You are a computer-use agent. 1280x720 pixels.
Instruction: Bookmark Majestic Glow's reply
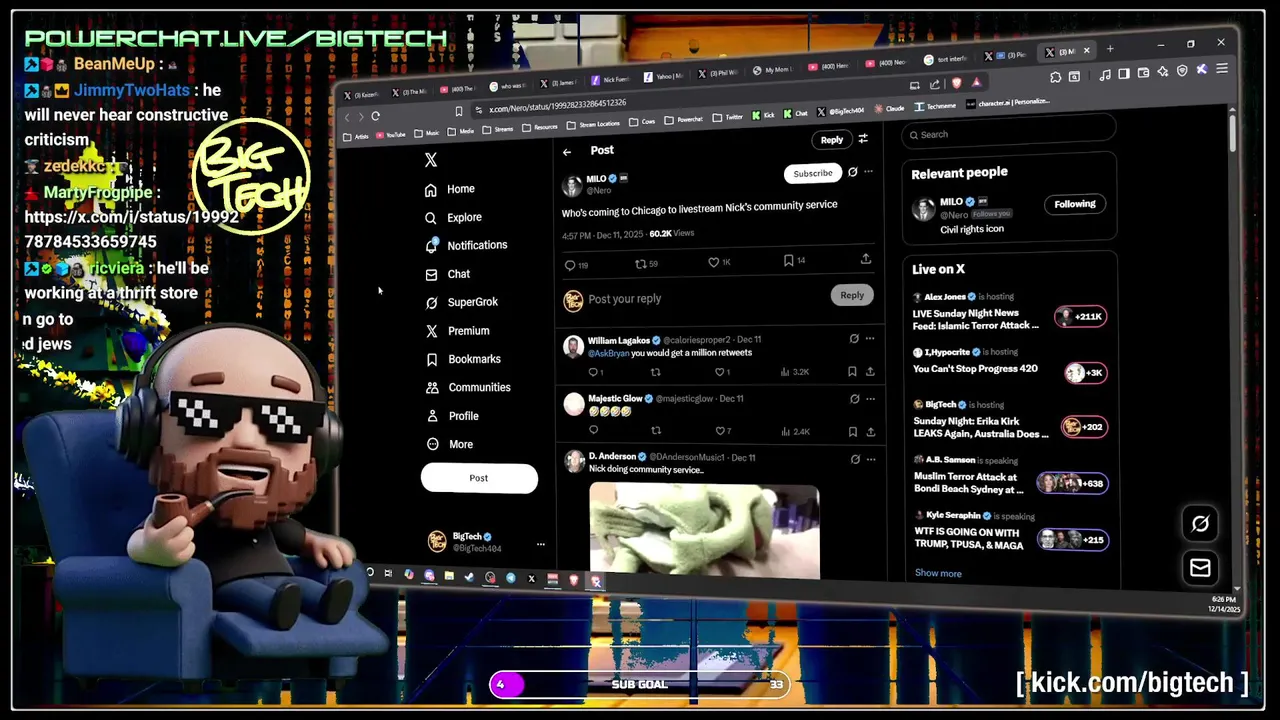point(852,431)
